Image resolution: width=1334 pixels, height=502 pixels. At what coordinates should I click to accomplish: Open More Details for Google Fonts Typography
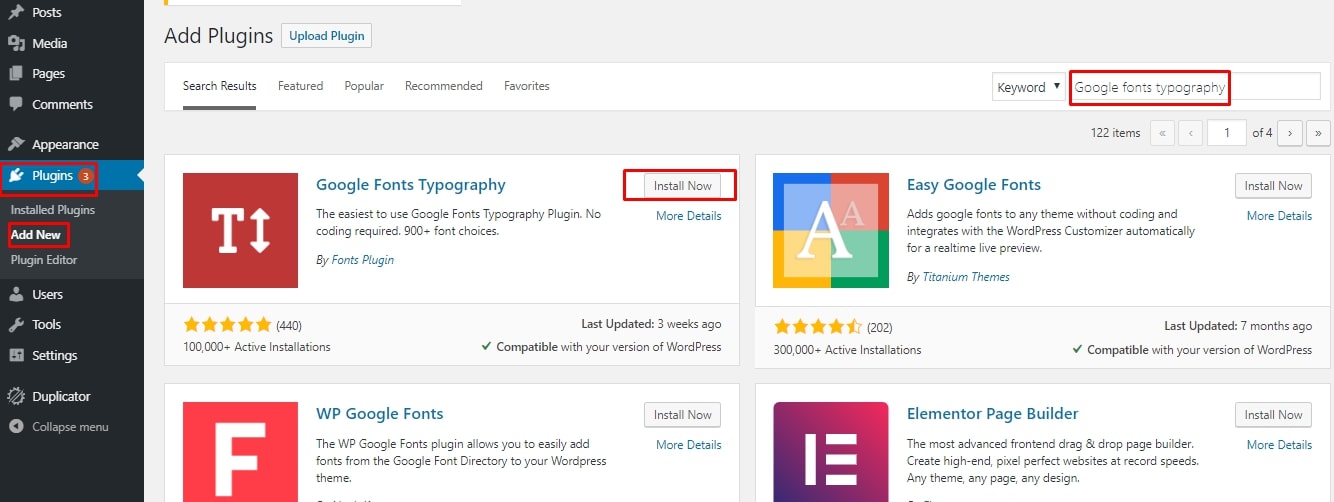(x=689, y=216)
